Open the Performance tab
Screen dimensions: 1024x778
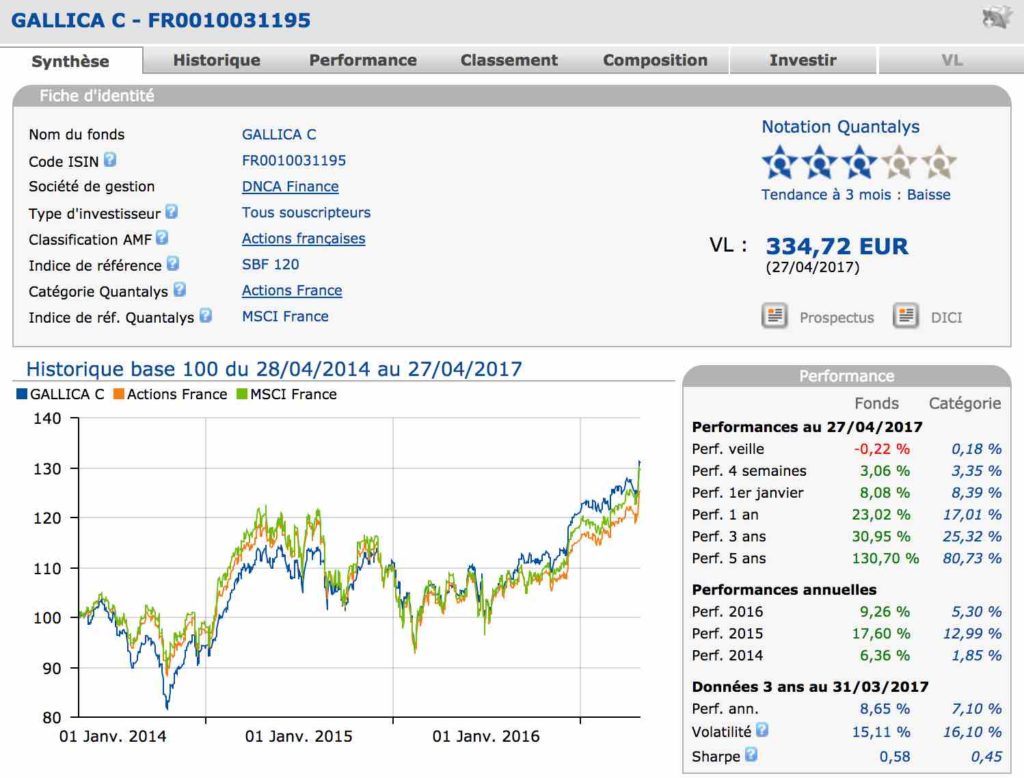click(362, 60)
